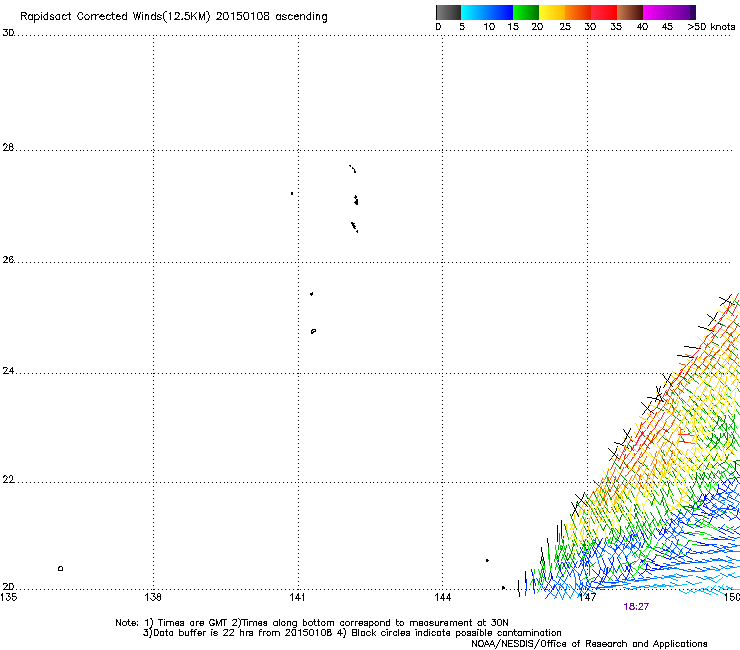The width and height of the screenshot is (740, 650).
Task: Click the yellow 20-25 knots color band
Action: [552, 12]
